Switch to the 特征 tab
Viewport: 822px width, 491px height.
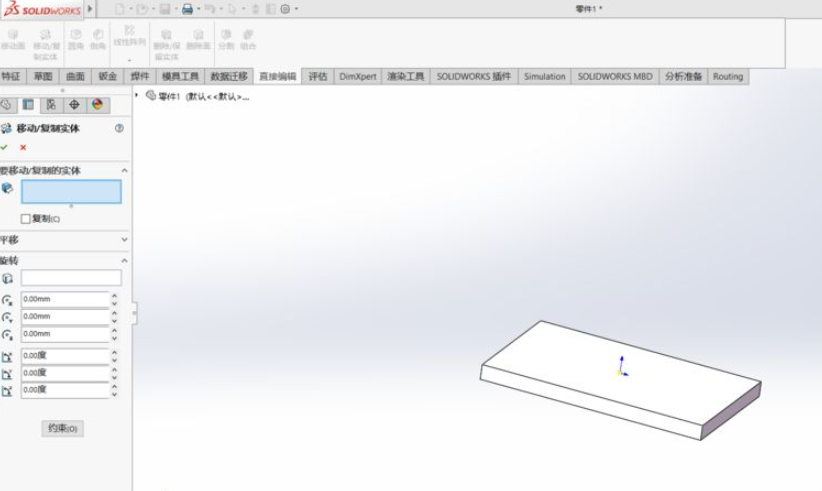11,77
